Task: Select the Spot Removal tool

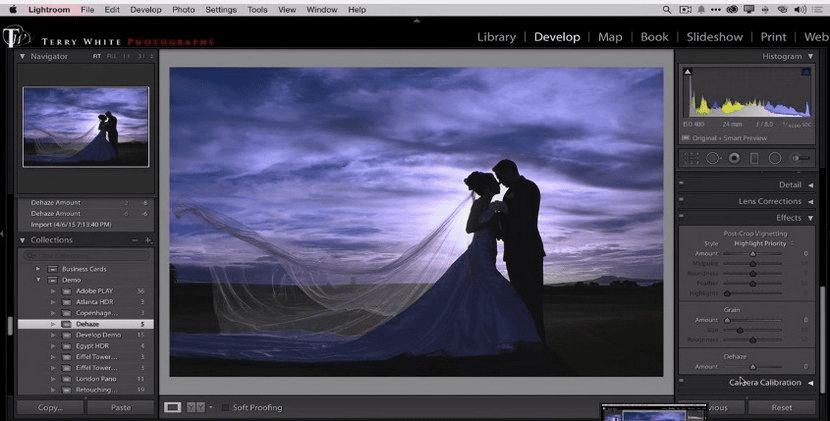Action: coord(713,158)
